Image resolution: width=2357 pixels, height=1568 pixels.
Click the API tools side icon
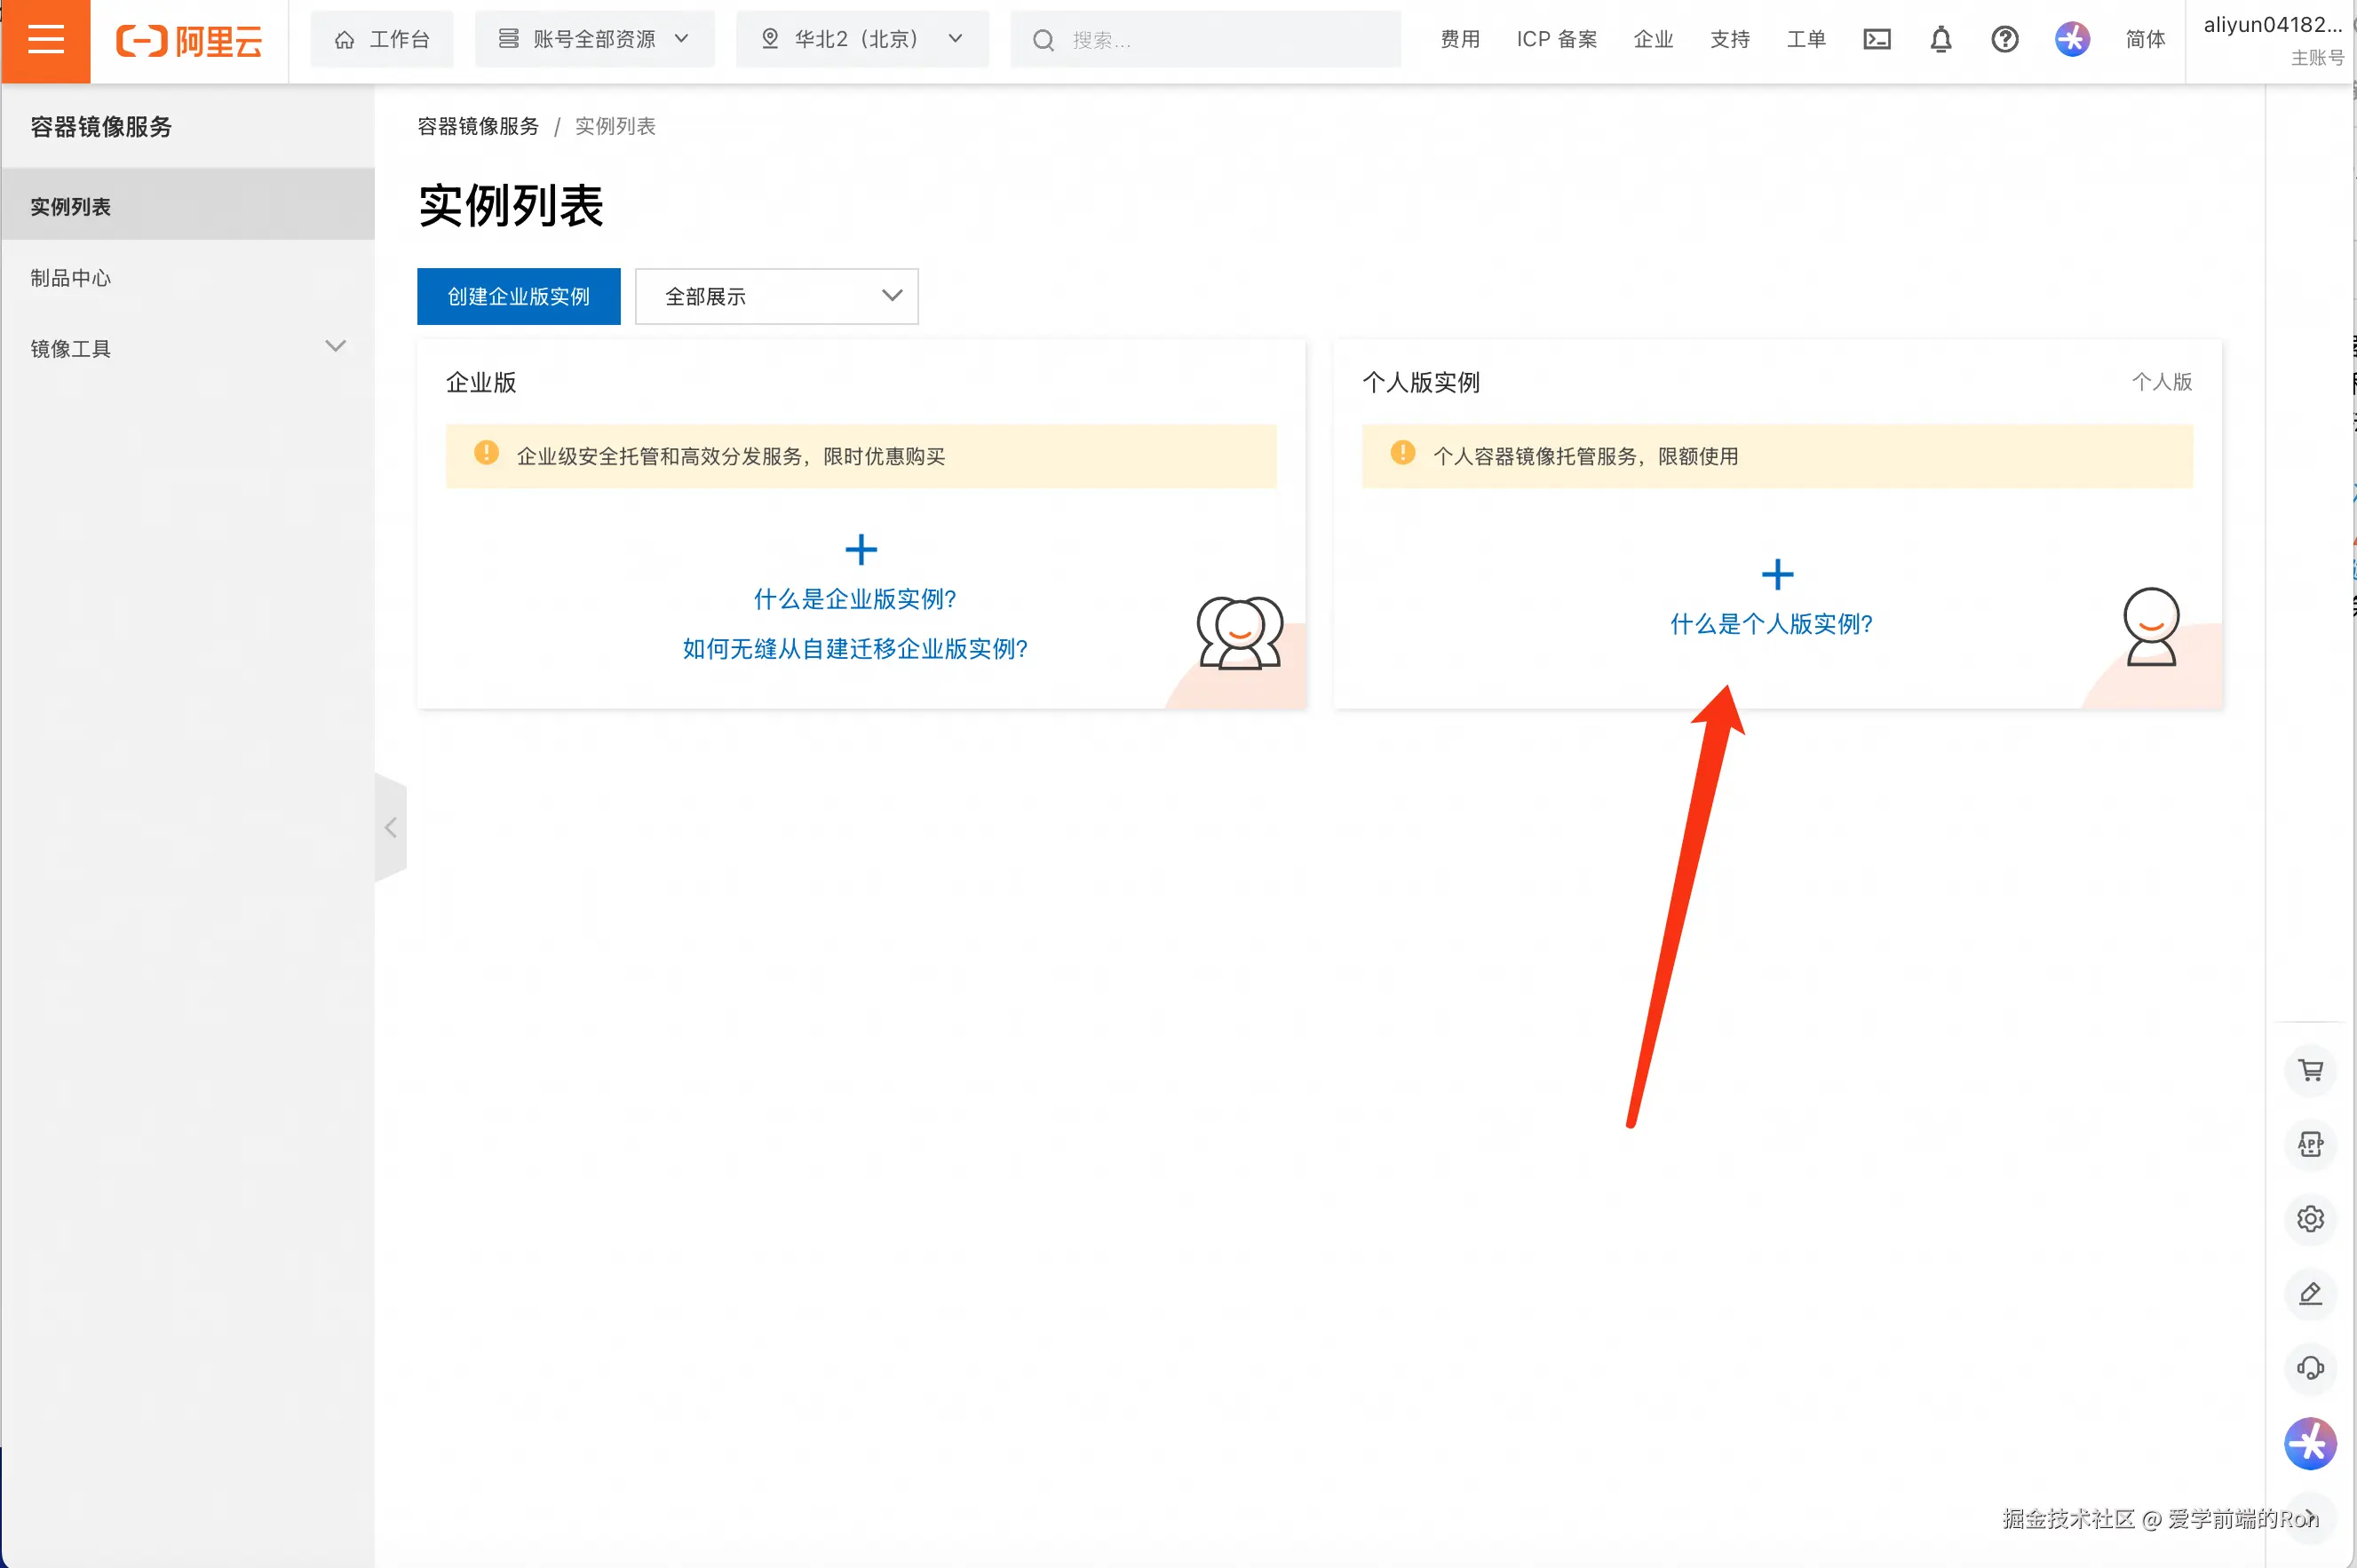[x=2310, y=1144]
